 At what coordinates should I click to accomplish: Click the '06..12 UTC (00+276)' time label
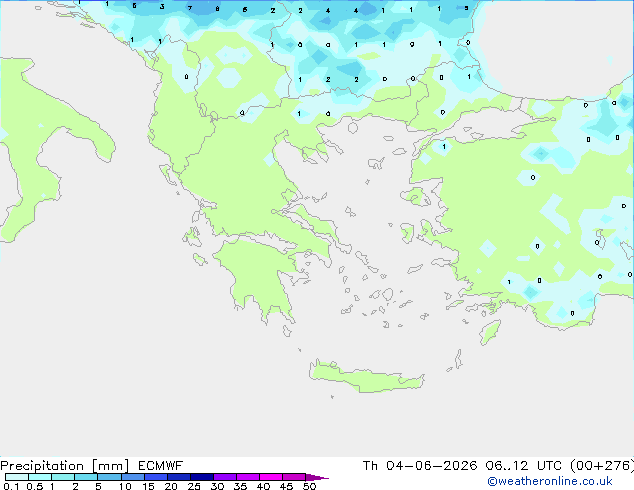(x=560, y=466)
